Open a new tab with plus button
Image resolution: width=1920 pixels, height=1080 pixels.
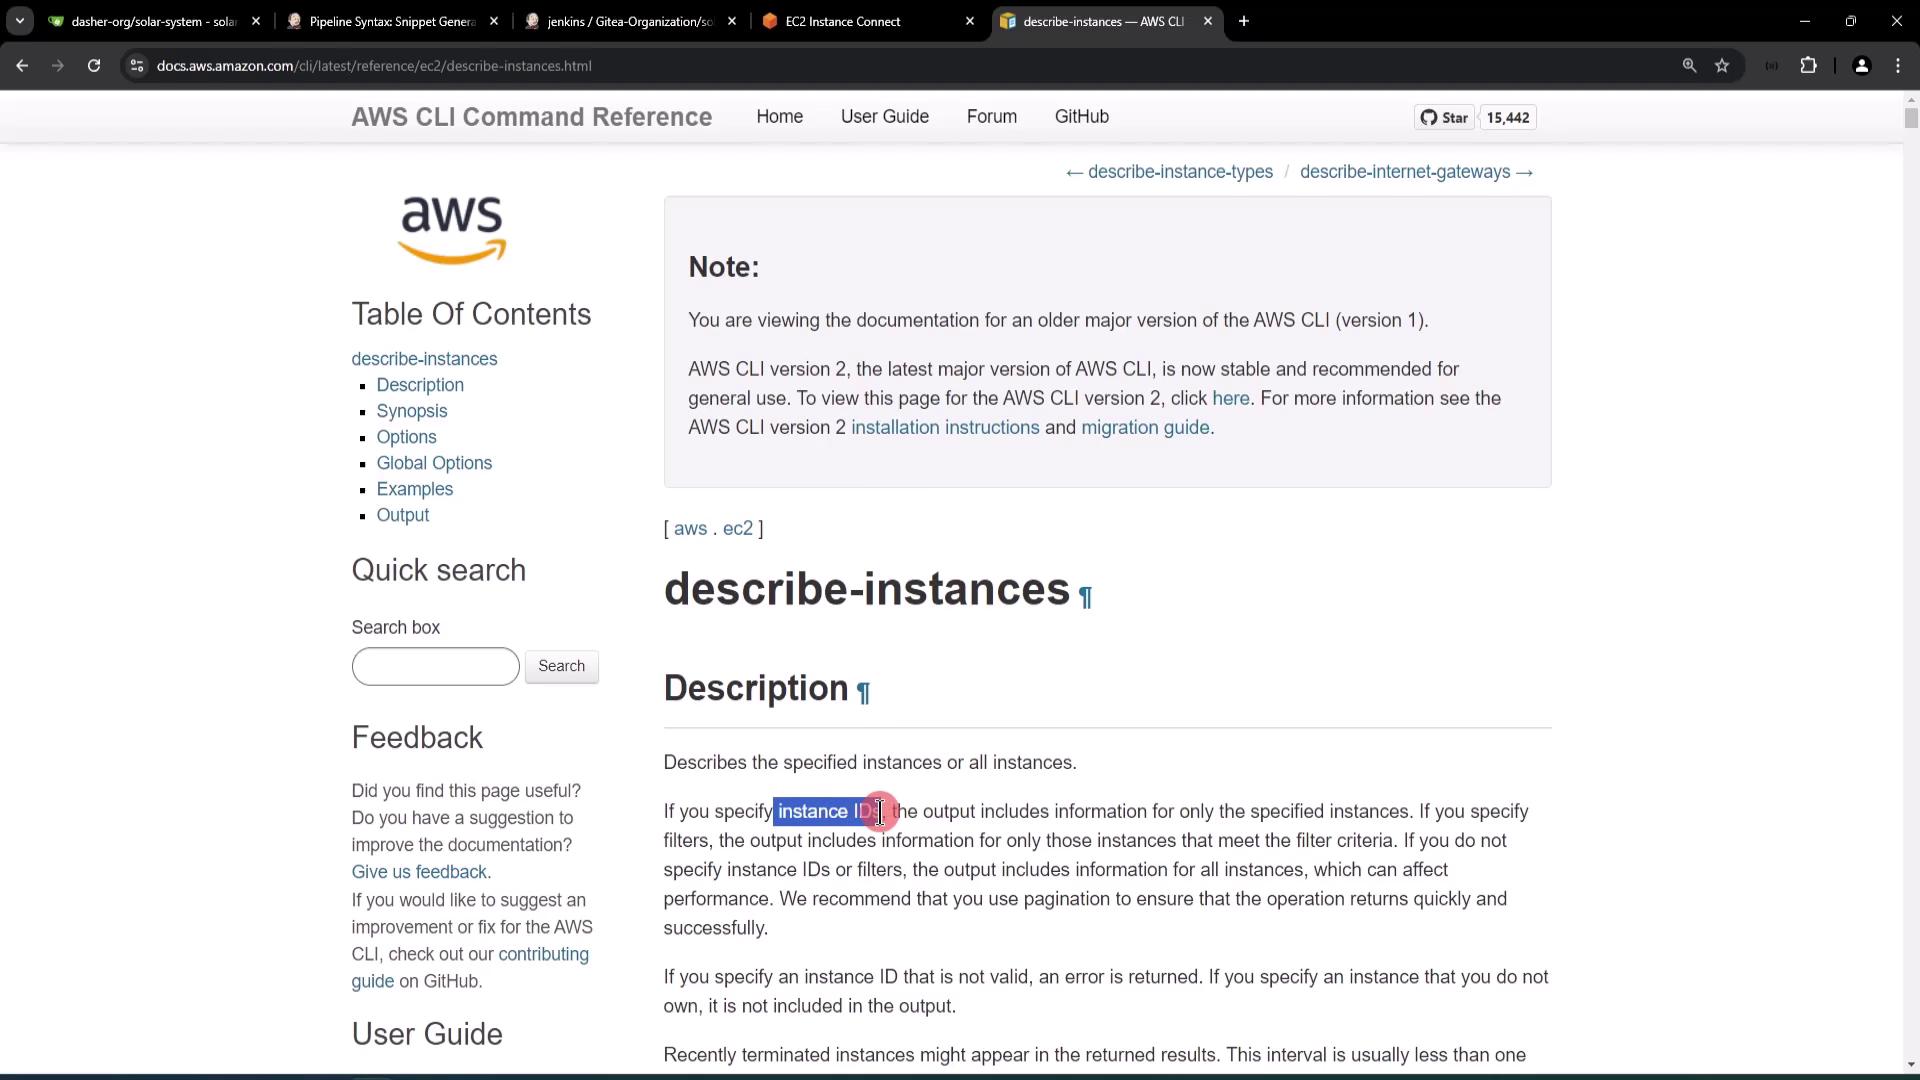coord(1243,21)
